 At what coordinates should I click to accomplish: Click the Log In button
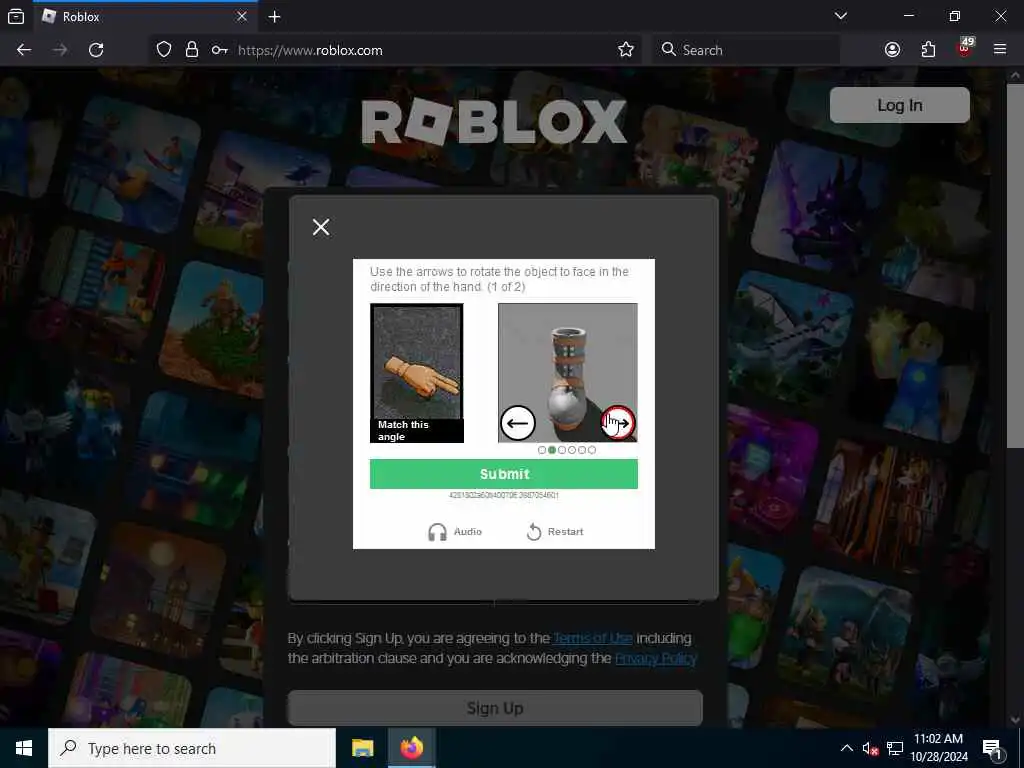[x=899, y=105]
